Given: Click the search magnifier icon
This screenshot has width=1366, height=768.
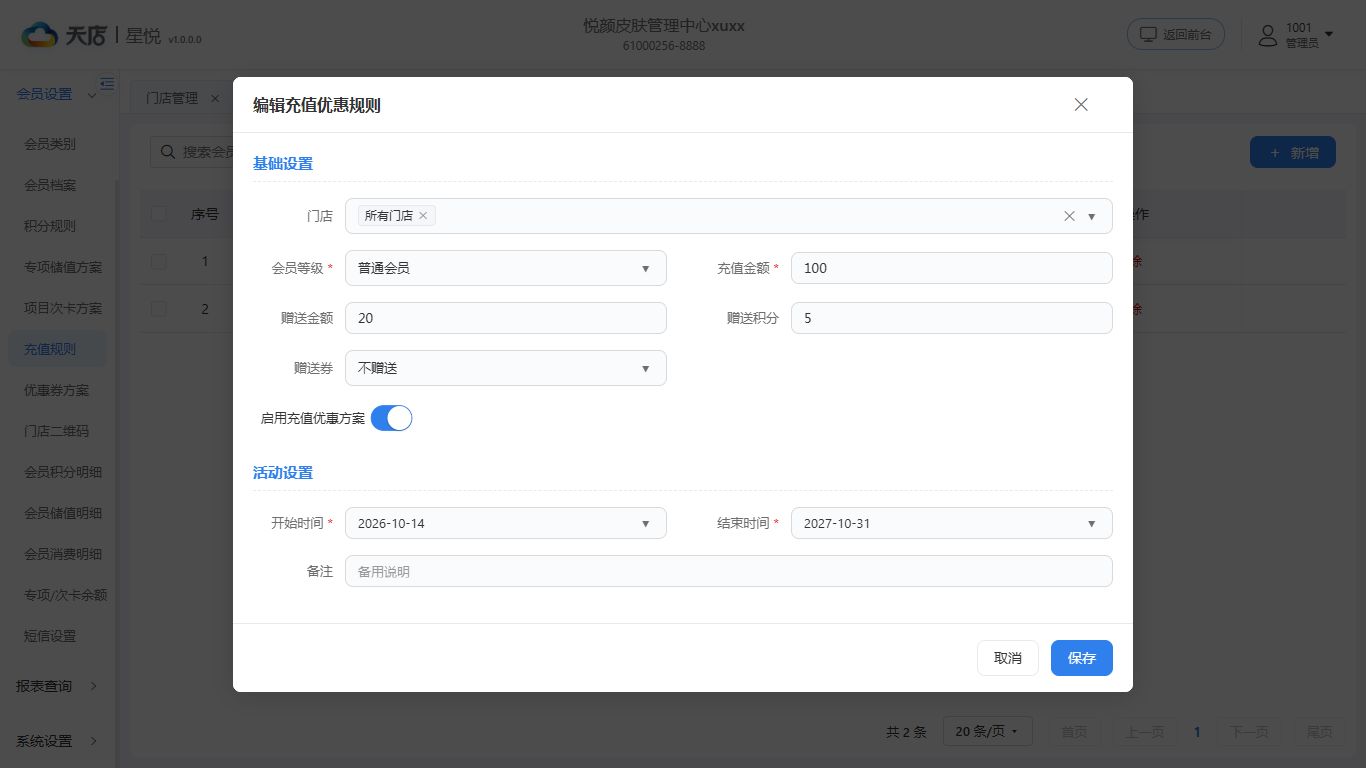Looking at the screenshot, I should [x=168, y=152].
